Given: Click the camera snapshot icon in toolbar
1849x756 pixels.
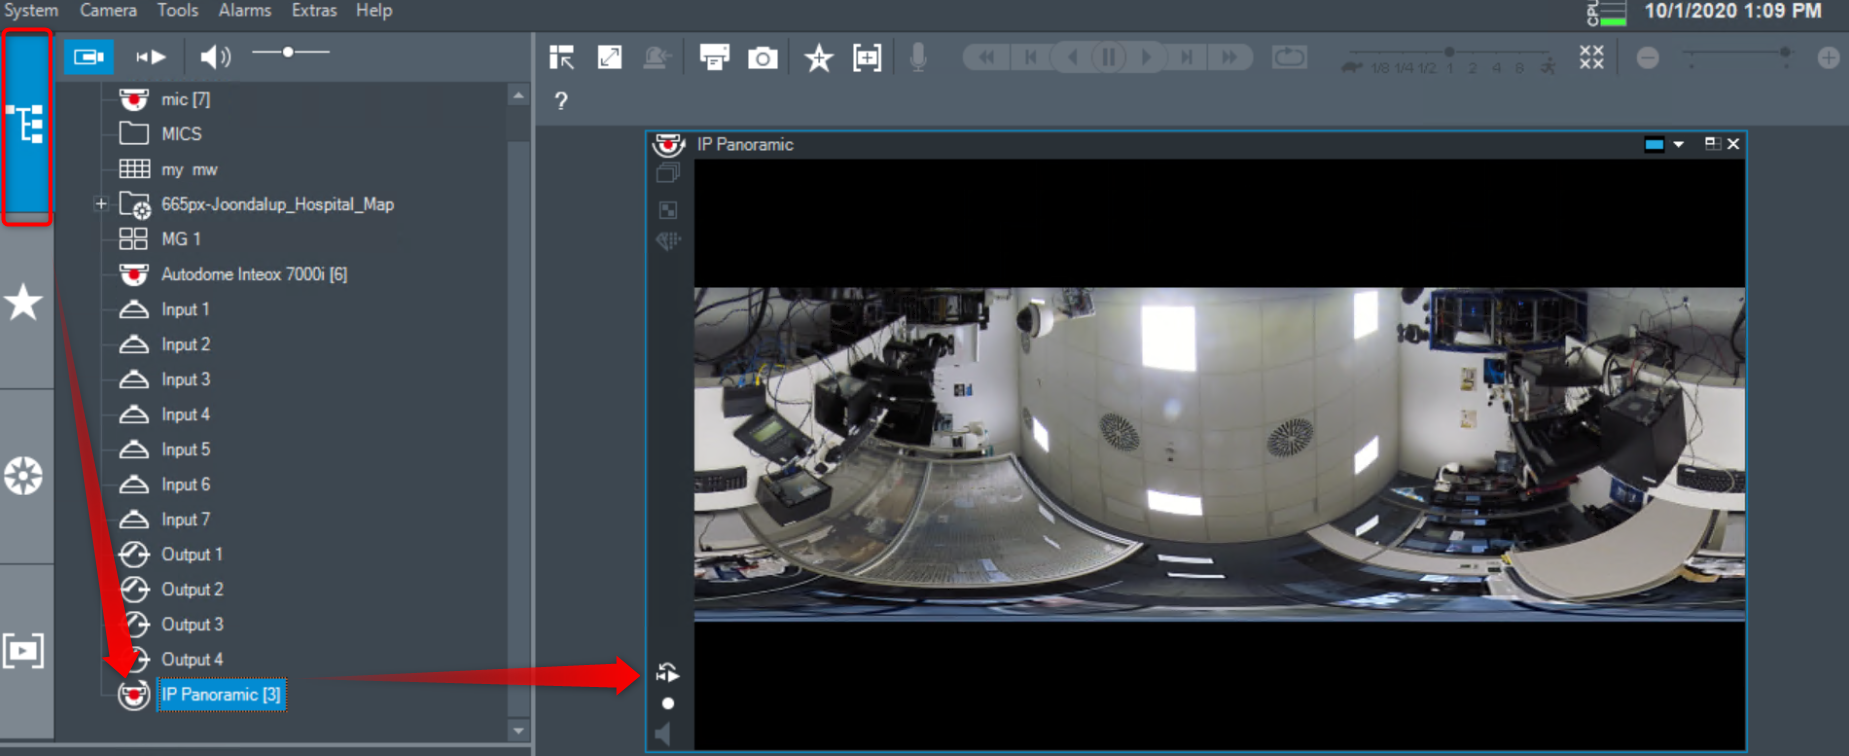Looking at the screenshot, I should 762,58.
